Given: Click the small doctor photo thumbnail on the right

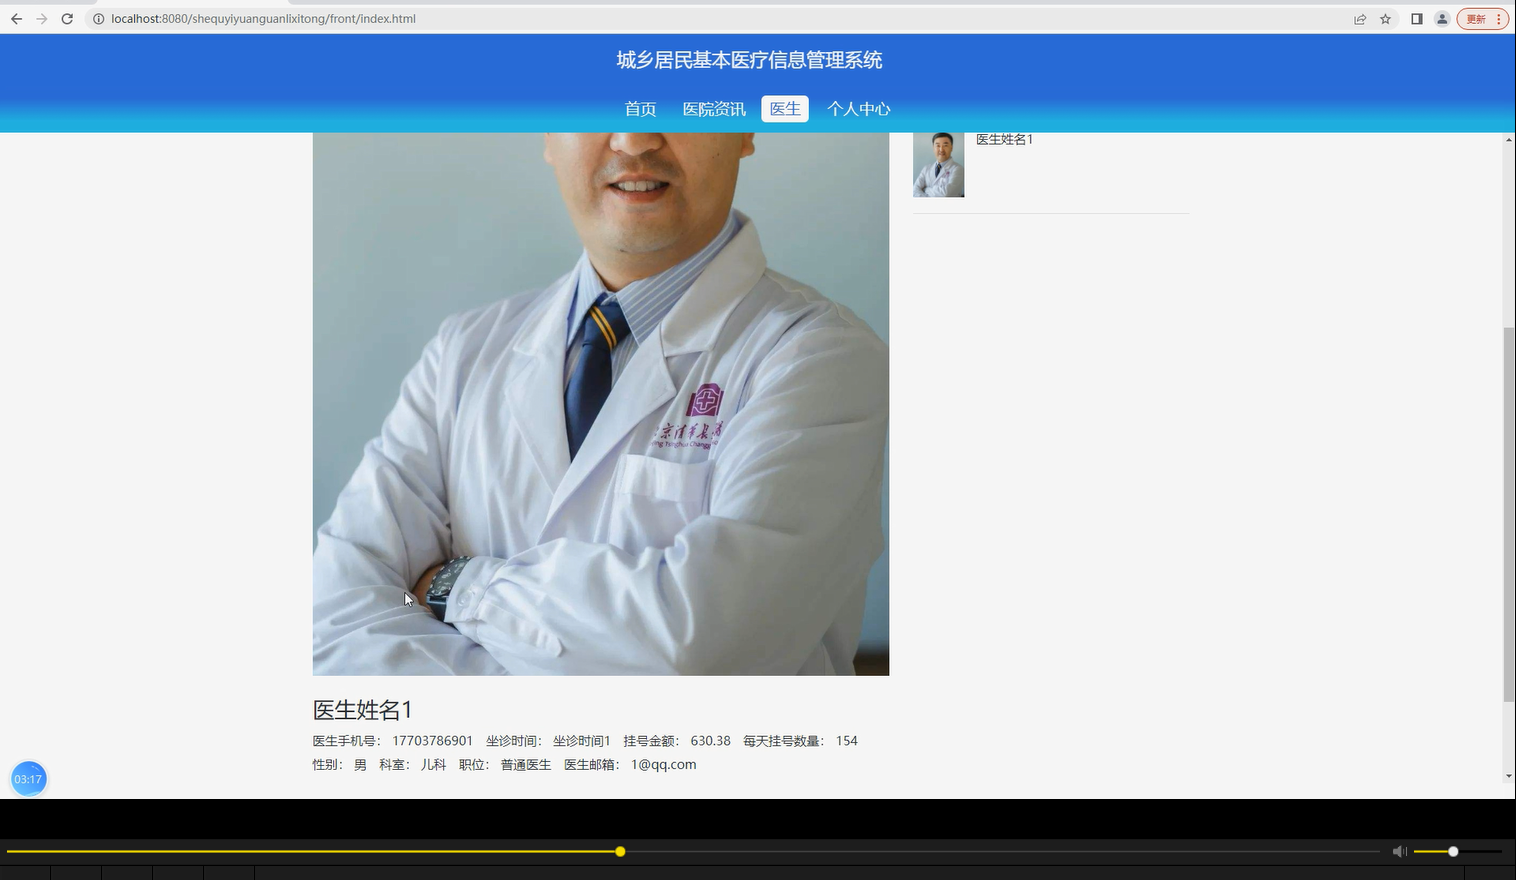Looking at the screenshot, I should pos(938,164).
